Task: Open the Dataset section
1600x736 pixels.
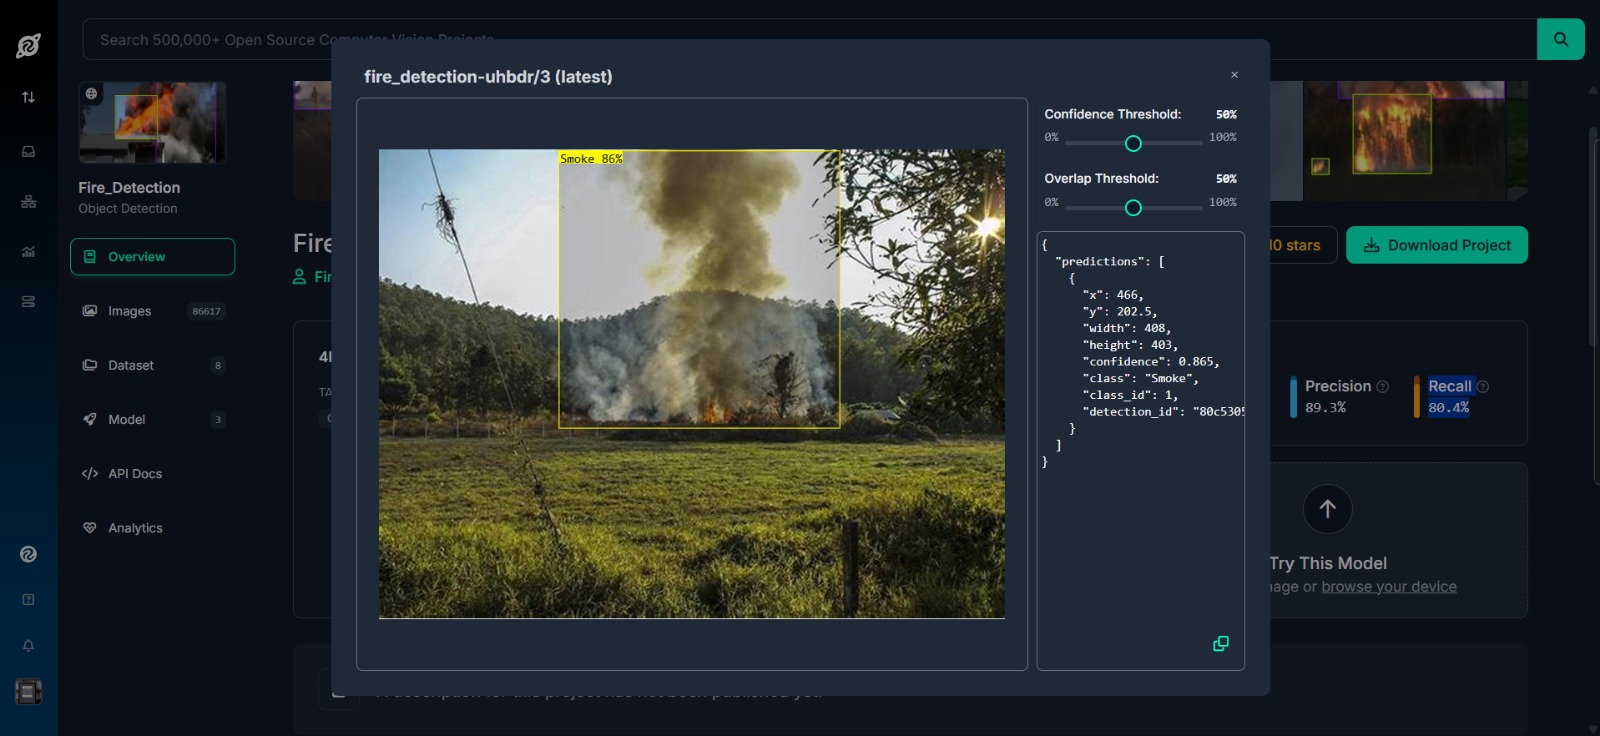Action: 152,365
